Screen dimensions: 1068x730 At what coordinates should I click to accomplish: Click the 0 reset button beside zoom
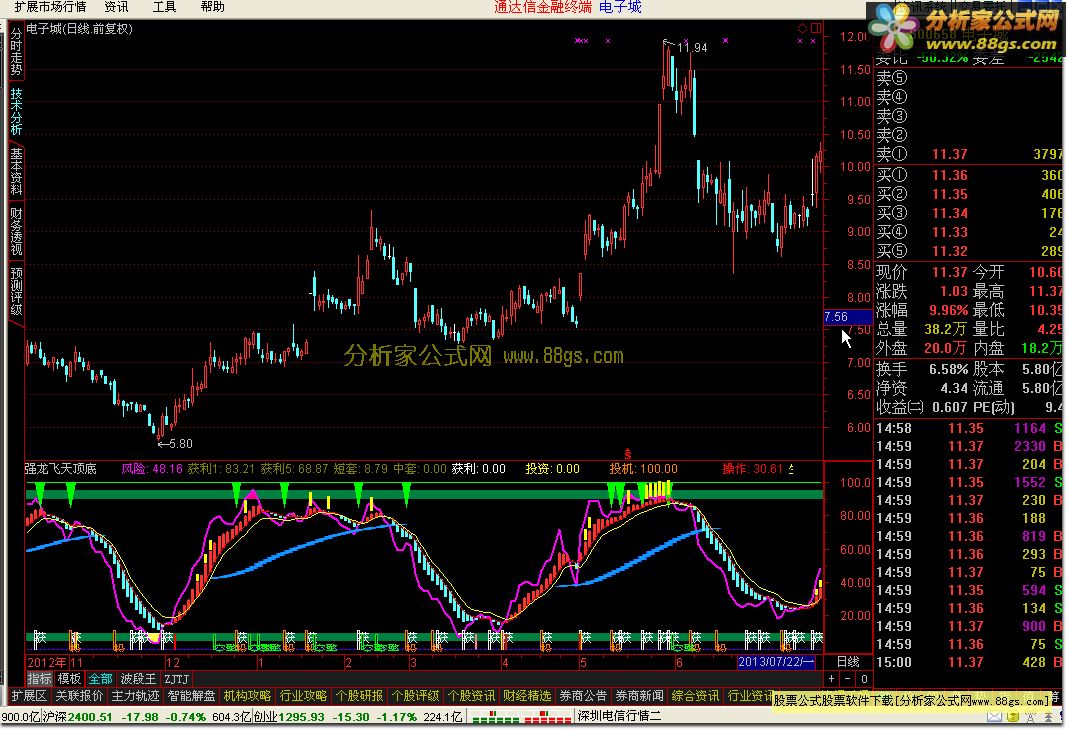864,679
